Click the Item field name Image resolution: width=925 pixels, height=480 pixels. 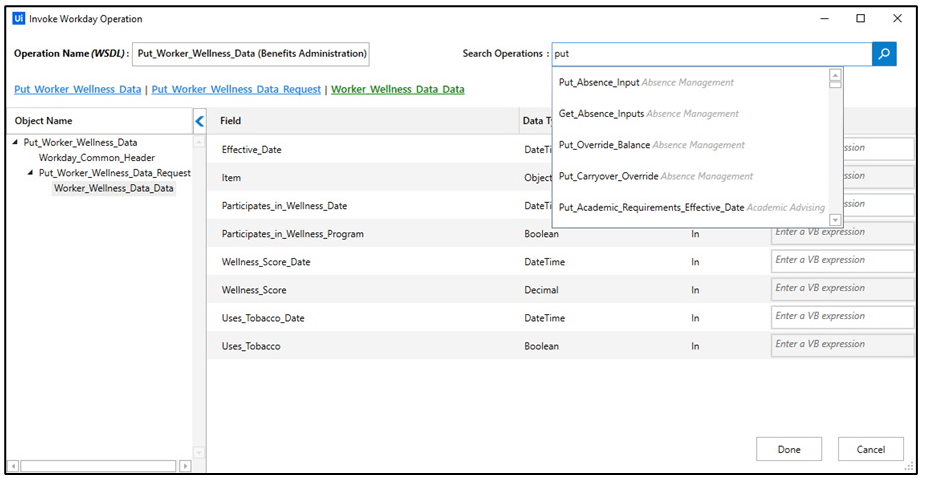point(231,177)
